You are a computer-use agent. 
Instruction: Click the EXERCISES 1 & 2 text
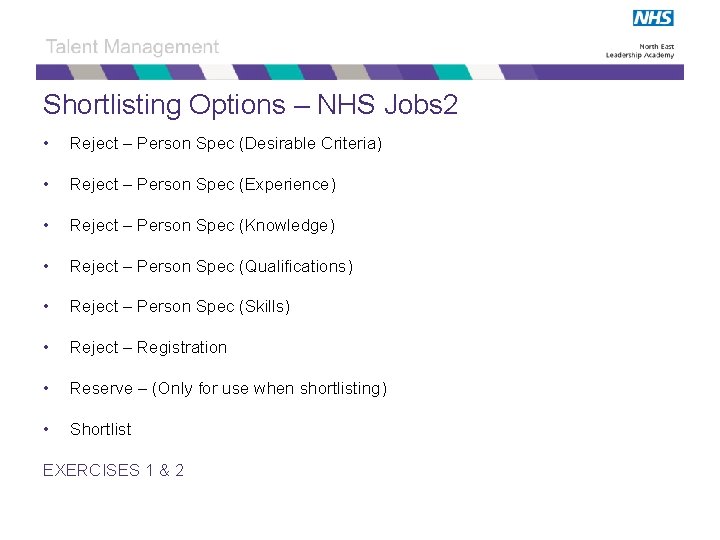click(113, 470)
